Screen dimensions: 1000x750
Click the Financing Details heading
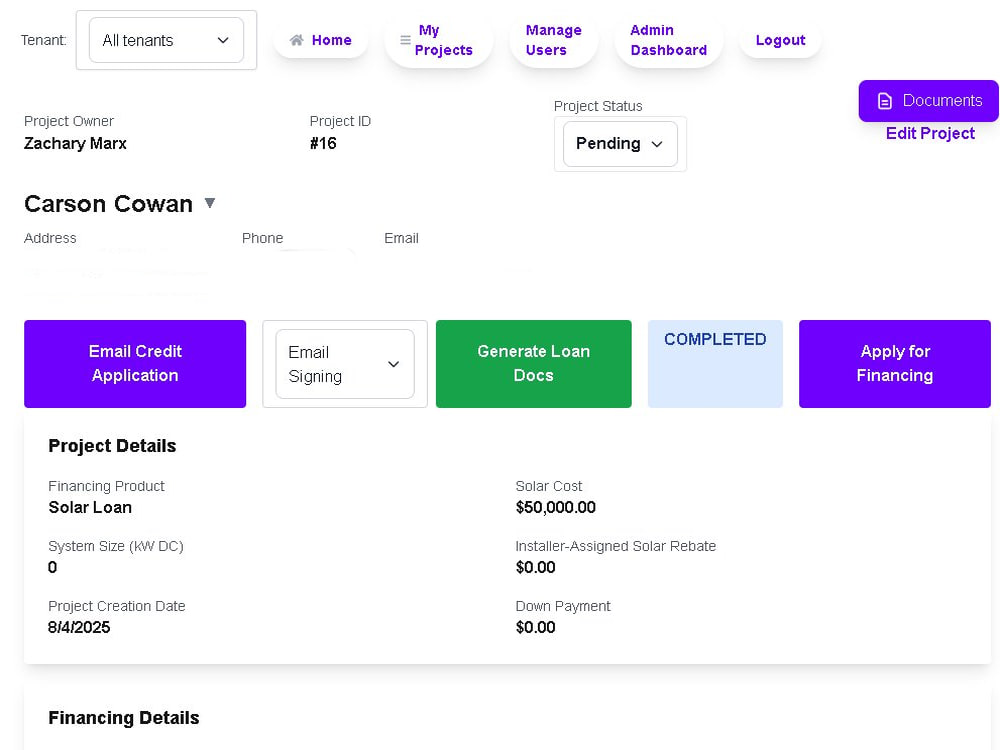[124, 718]
